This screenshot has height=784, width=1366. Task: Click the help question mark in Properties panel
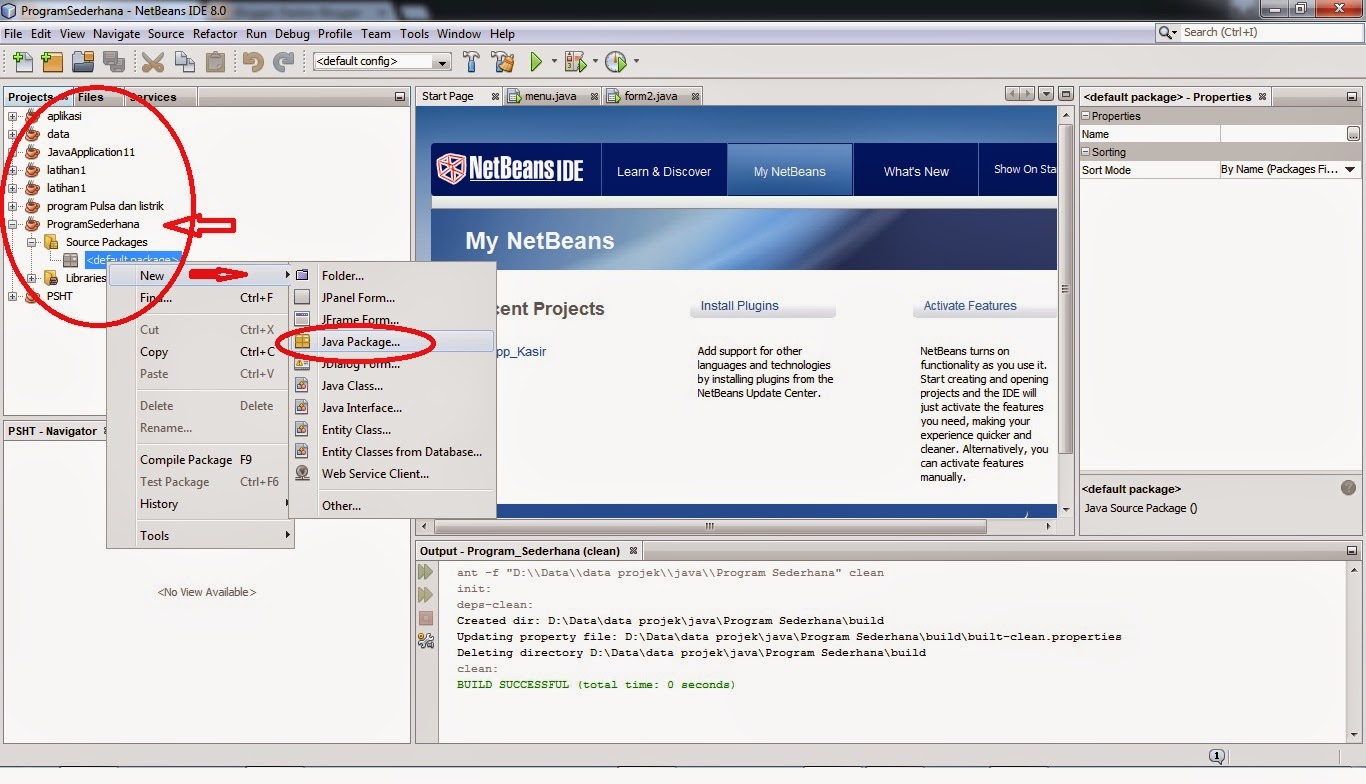pyautogui.click(x=1348, y=488)
